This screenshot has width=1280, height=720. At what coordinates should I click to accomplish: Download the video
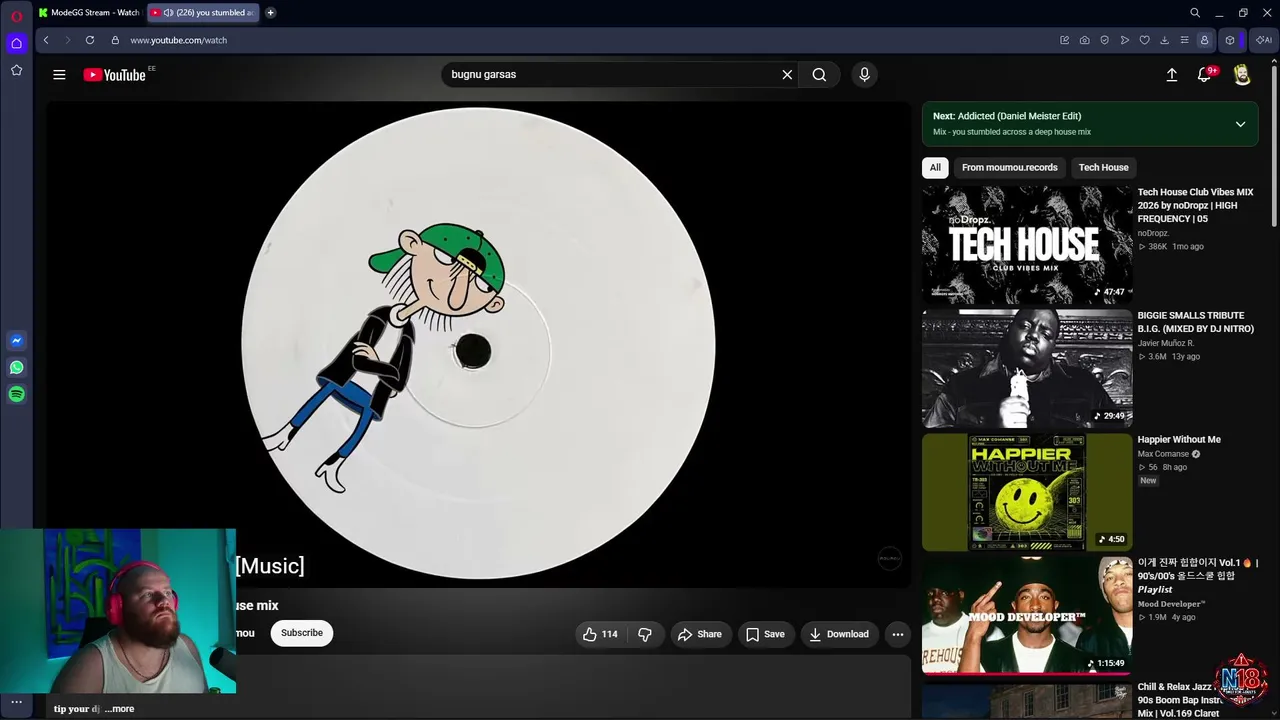[x=839, y=634]
